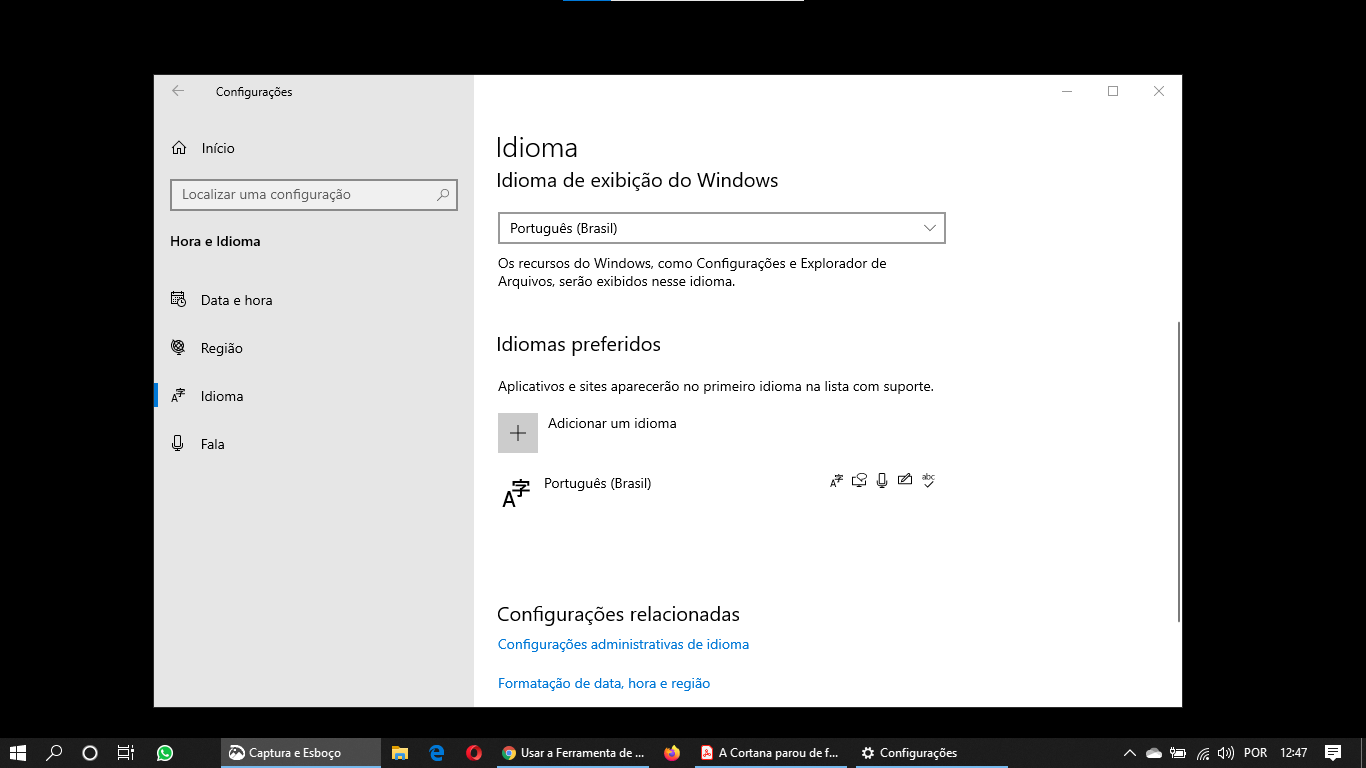This screenshot has width=1366, height=768.
Task: Focus the Localizar uma configuração field
Action: (x=313, y=195)
